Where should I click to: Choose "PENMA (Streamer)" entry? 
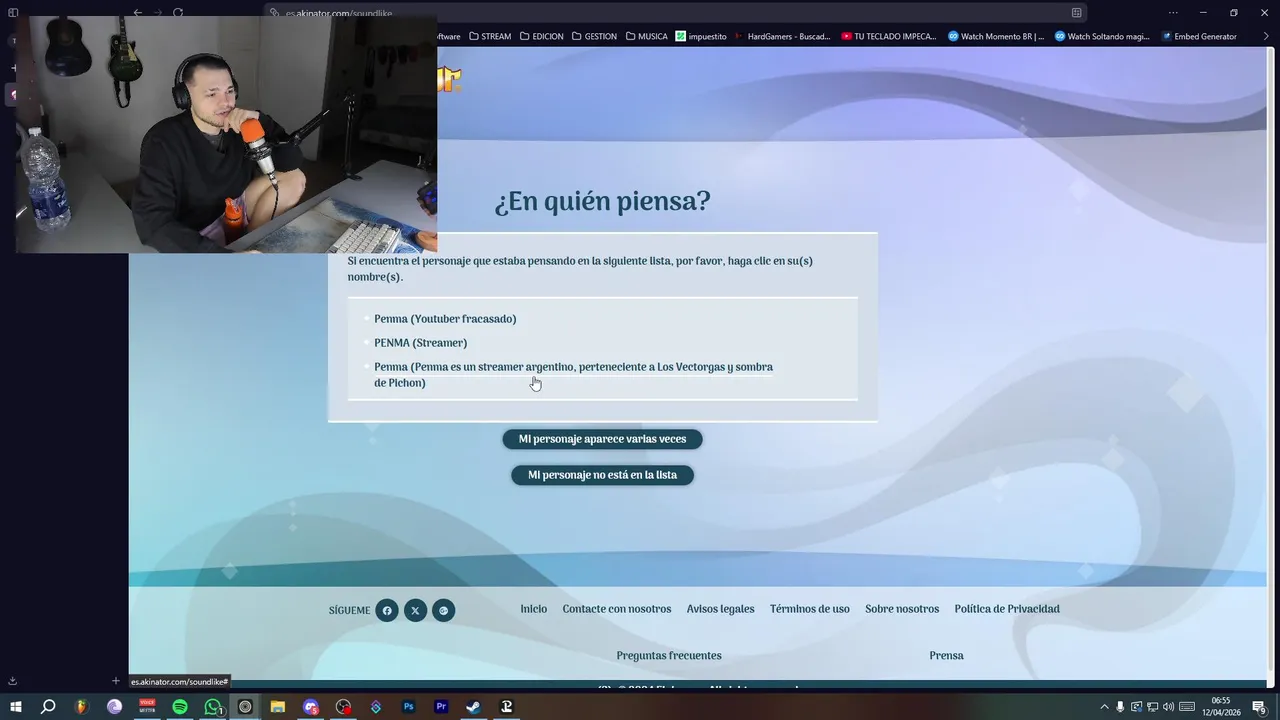420,343
